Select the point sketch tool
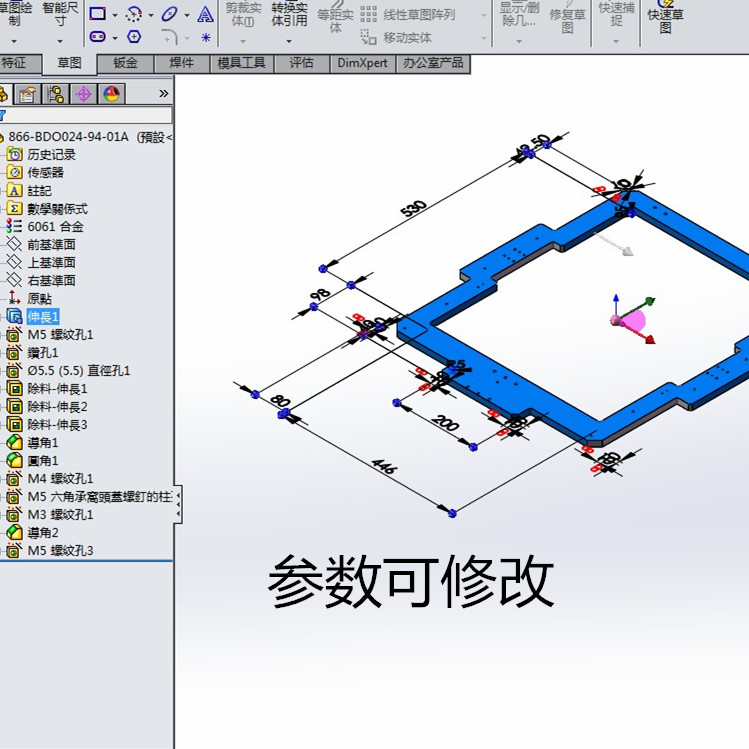749x749 pixels. click(x=206, y=37)
